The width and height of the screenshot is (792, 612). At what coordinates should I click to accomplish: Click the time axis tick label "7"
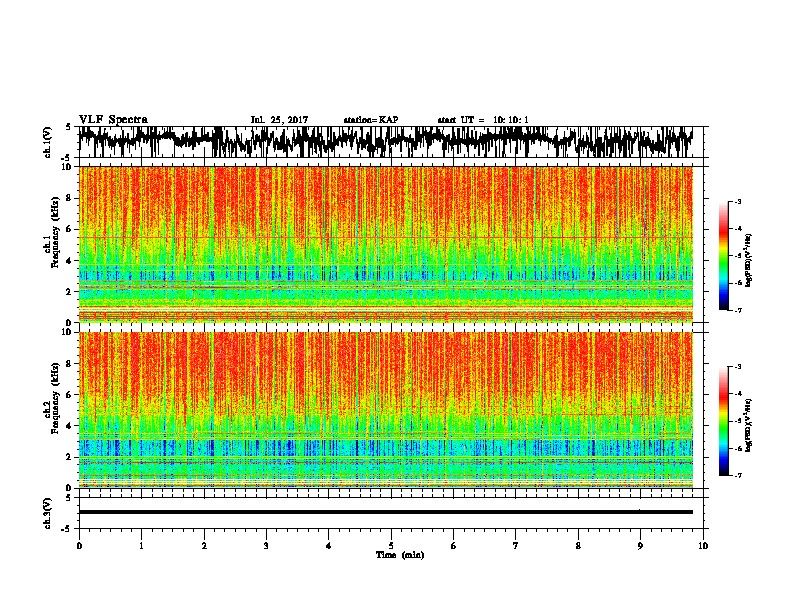(516, 546)
